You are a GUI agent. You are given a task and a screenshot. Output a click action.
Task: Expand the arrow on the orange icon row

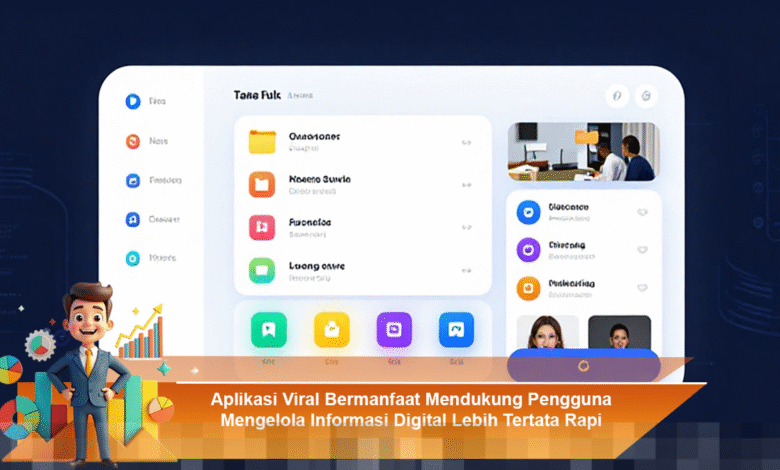[x=466, y=185]
